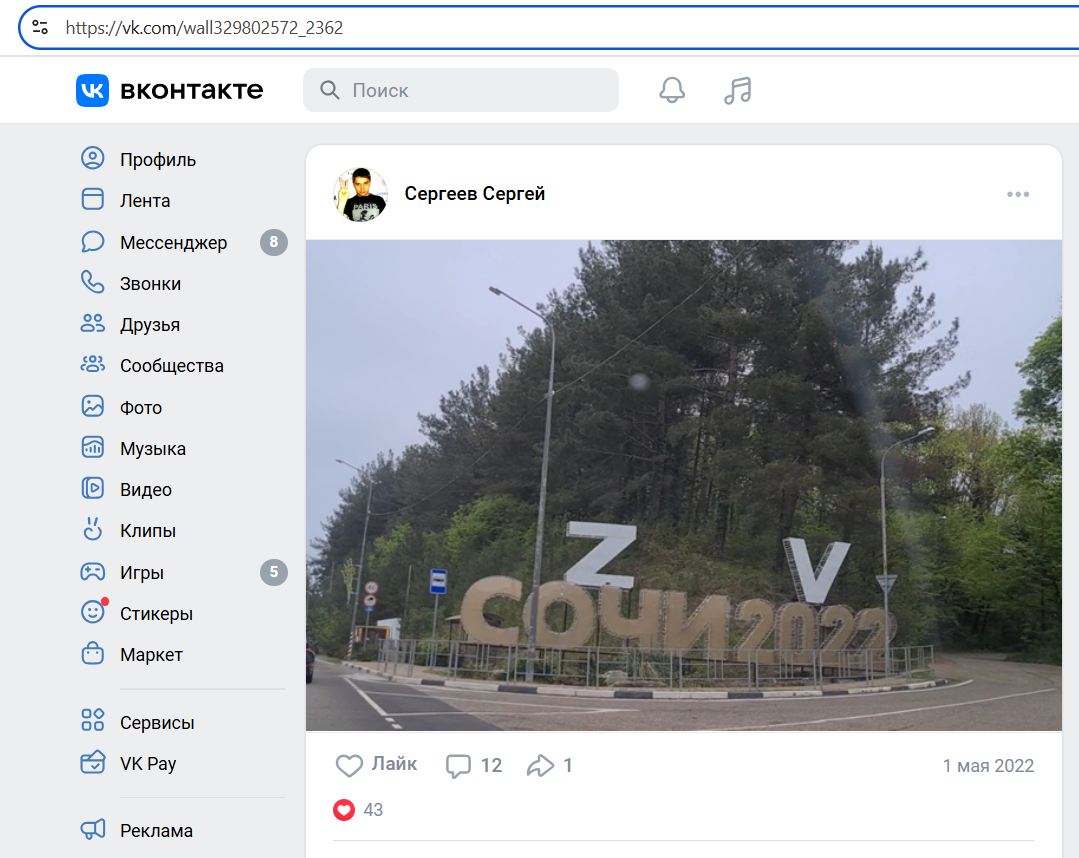
Task: Share the post via arrow icon
Action: pyautogui.click(x=540, y=766)
